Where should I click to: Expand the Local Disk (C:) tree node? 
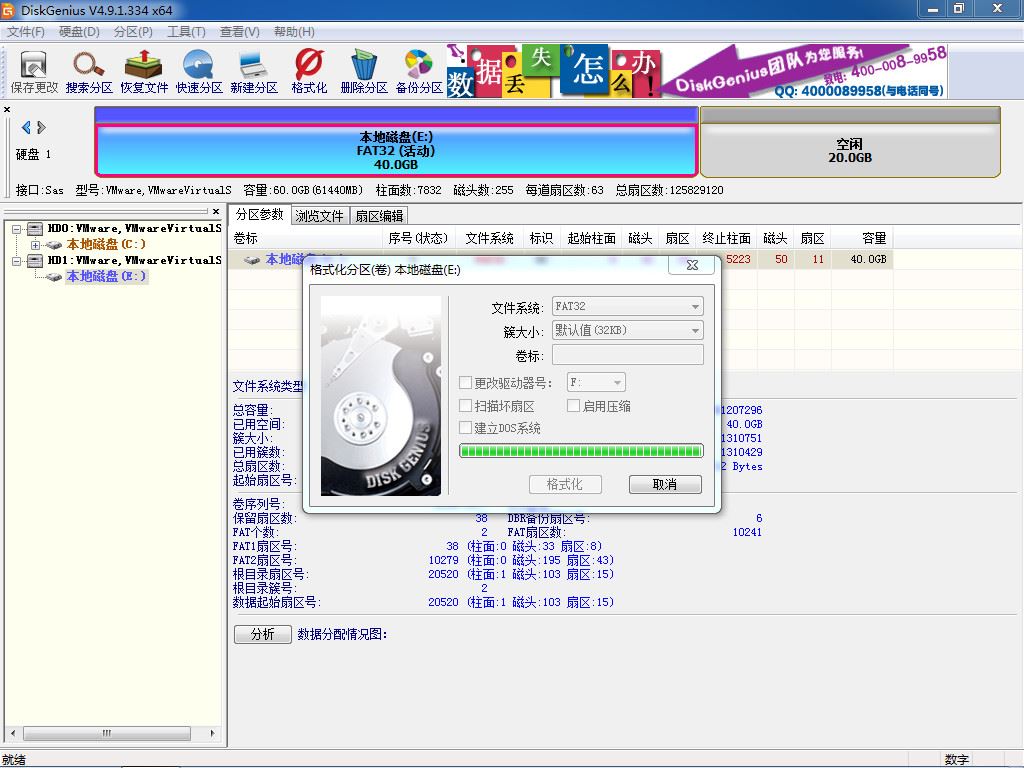(35, 245)
